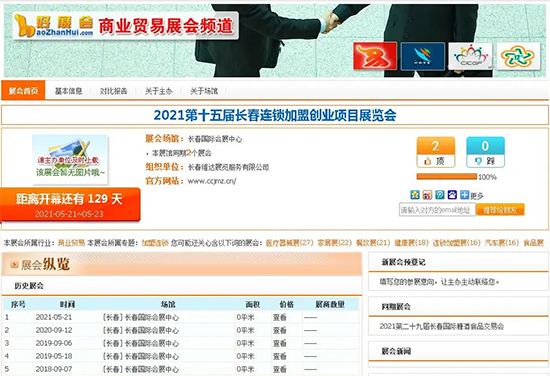Open venue link in 2021-05-21 row
The height and width of the screenshot is (376, 550).
[x=140, y=317]
